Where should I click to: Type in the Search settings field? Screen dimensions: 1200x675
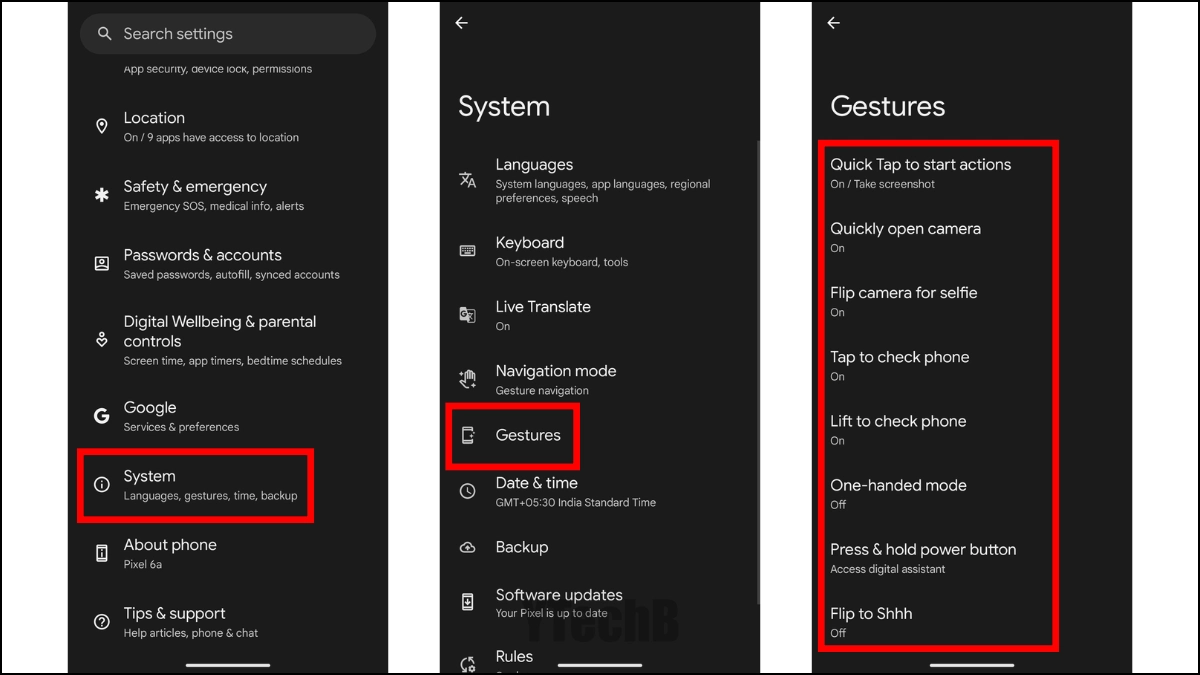(x=240, y=34)
